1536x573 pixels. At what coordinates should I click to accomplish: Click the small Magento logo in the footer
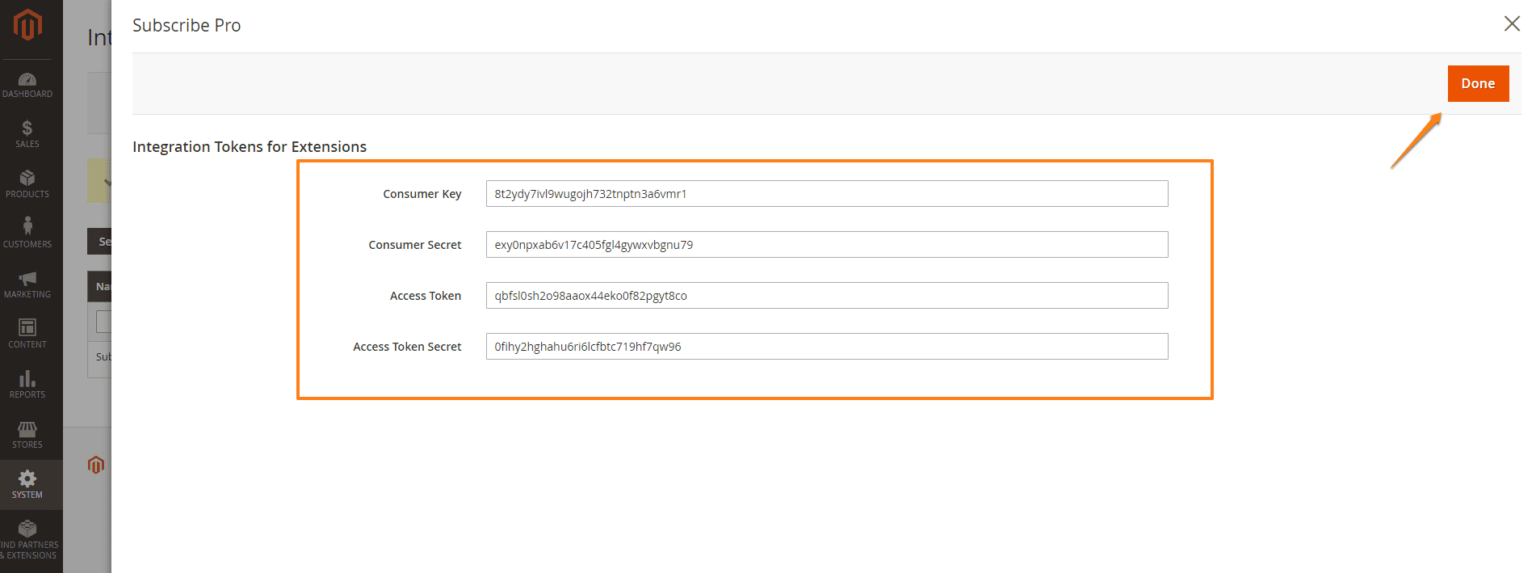[x=96, y=465]
